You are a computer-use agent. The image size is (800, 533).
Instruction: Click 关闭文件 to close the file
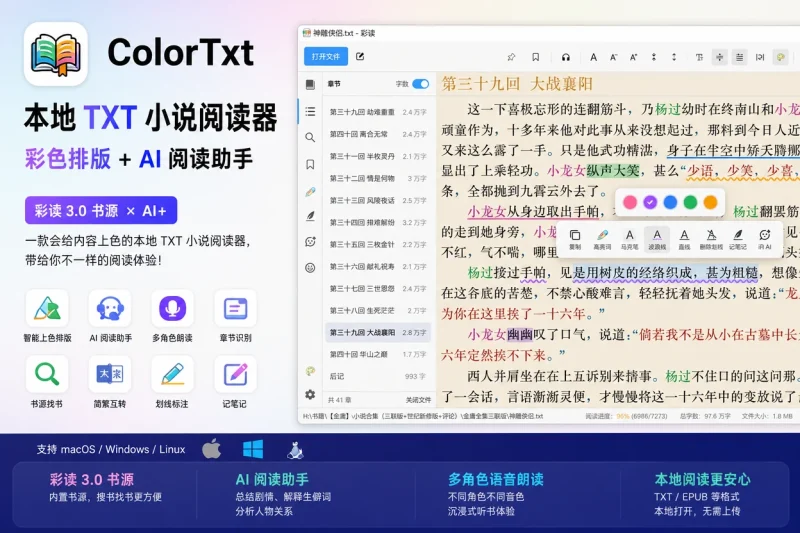418,400
